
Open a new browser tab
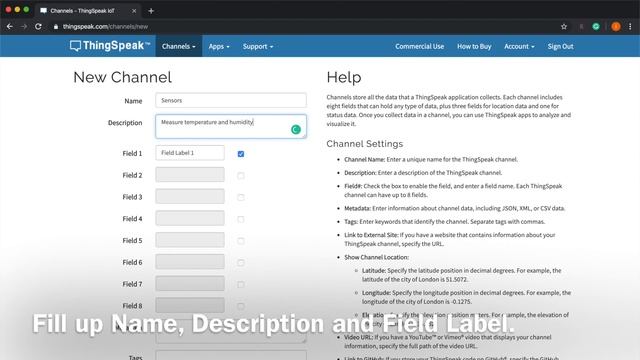click(151, 11)
